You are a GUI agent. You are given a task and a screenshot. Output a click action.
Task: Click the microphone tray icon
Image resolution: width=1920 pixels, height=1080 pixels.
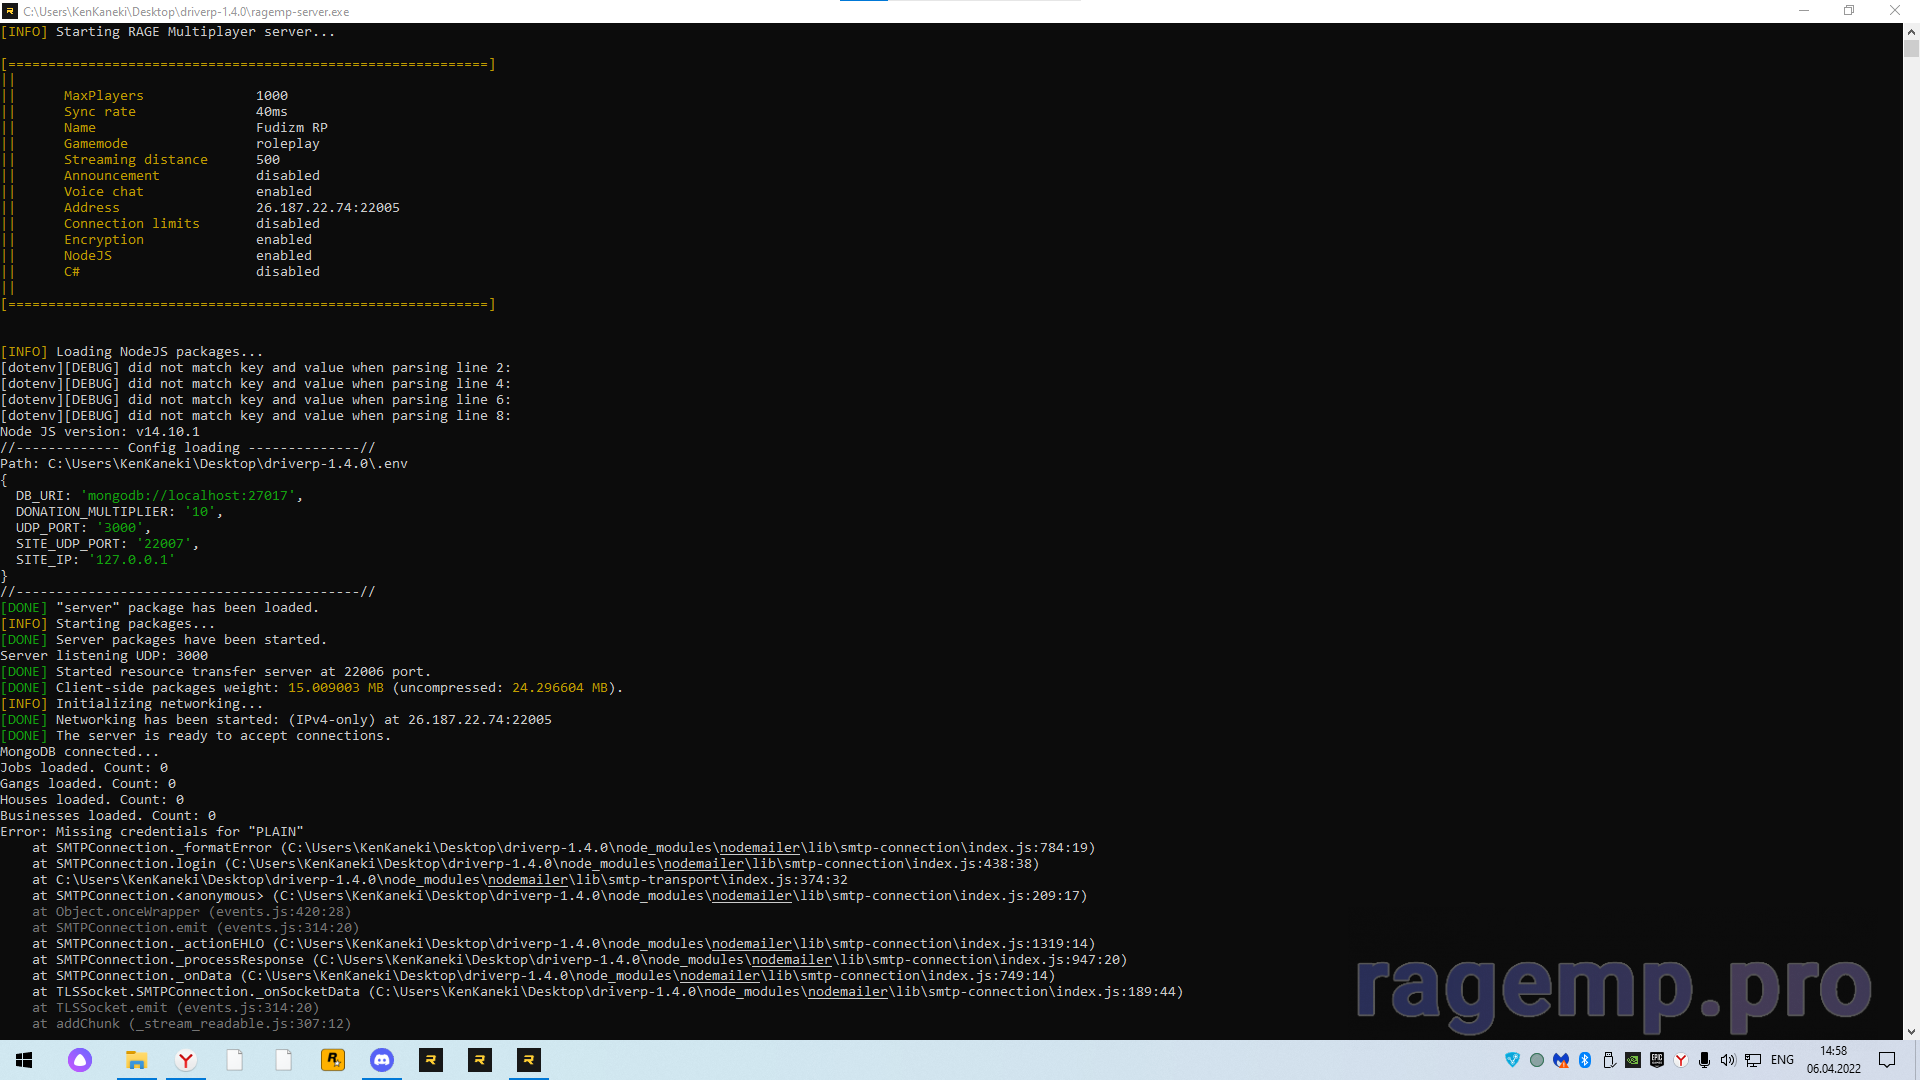coord(1705,1060)
